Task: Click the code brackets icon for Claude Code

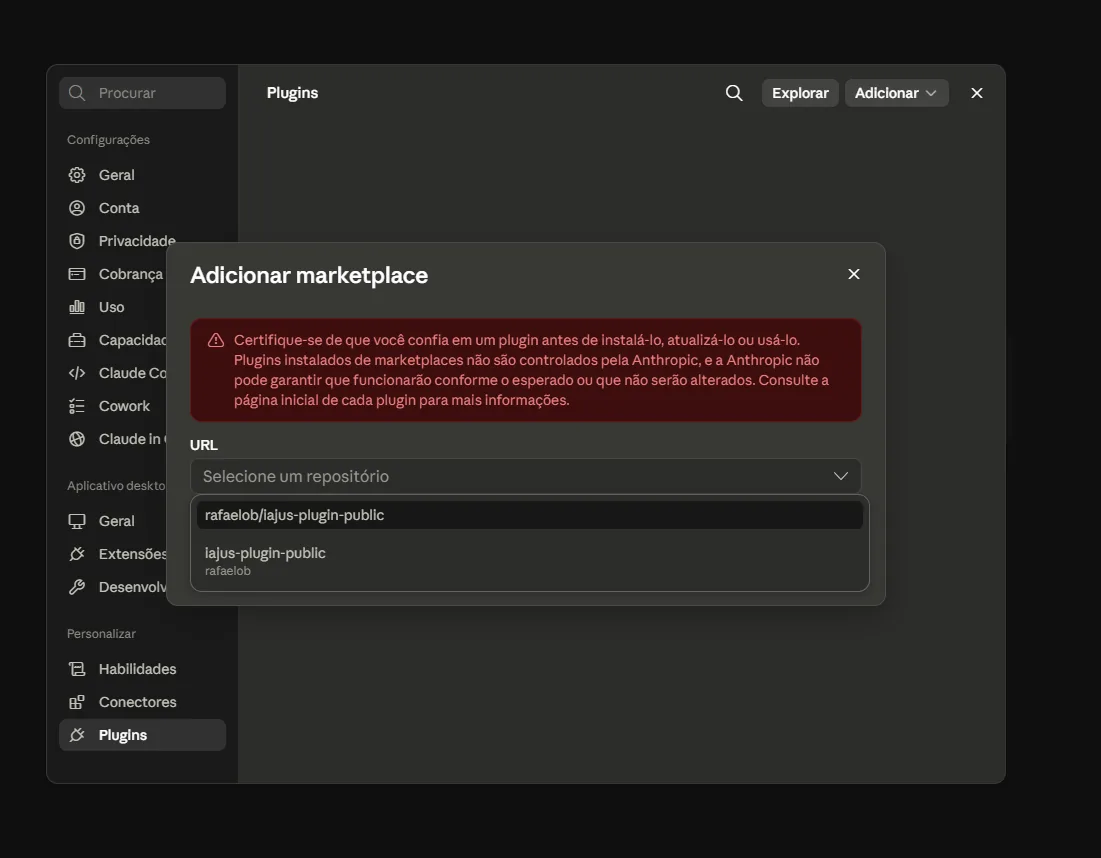Action: click(77, 373)
